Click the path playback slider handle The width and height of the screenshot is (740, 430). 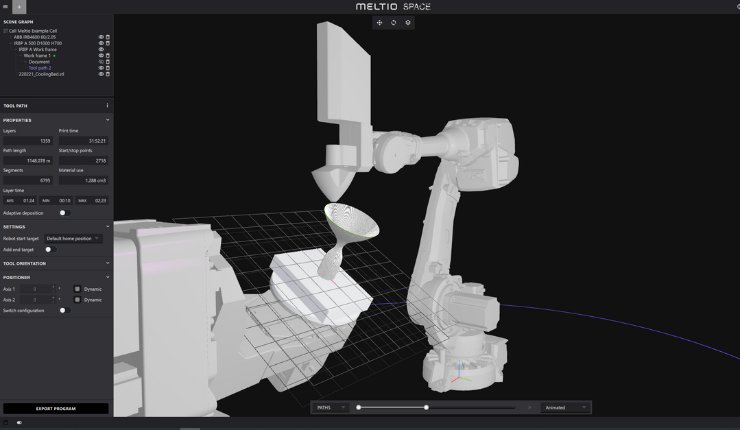pyautogui.click(x=427, y=407)
